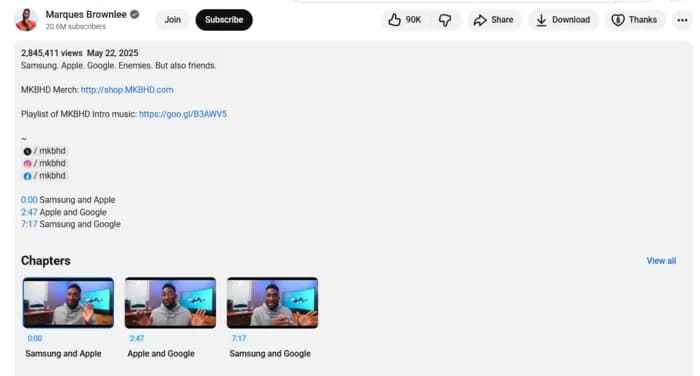Jump to 0:00 timestamp in description
Image resolution: width=700 pixels, height=376 pixels.
[29, 200]
